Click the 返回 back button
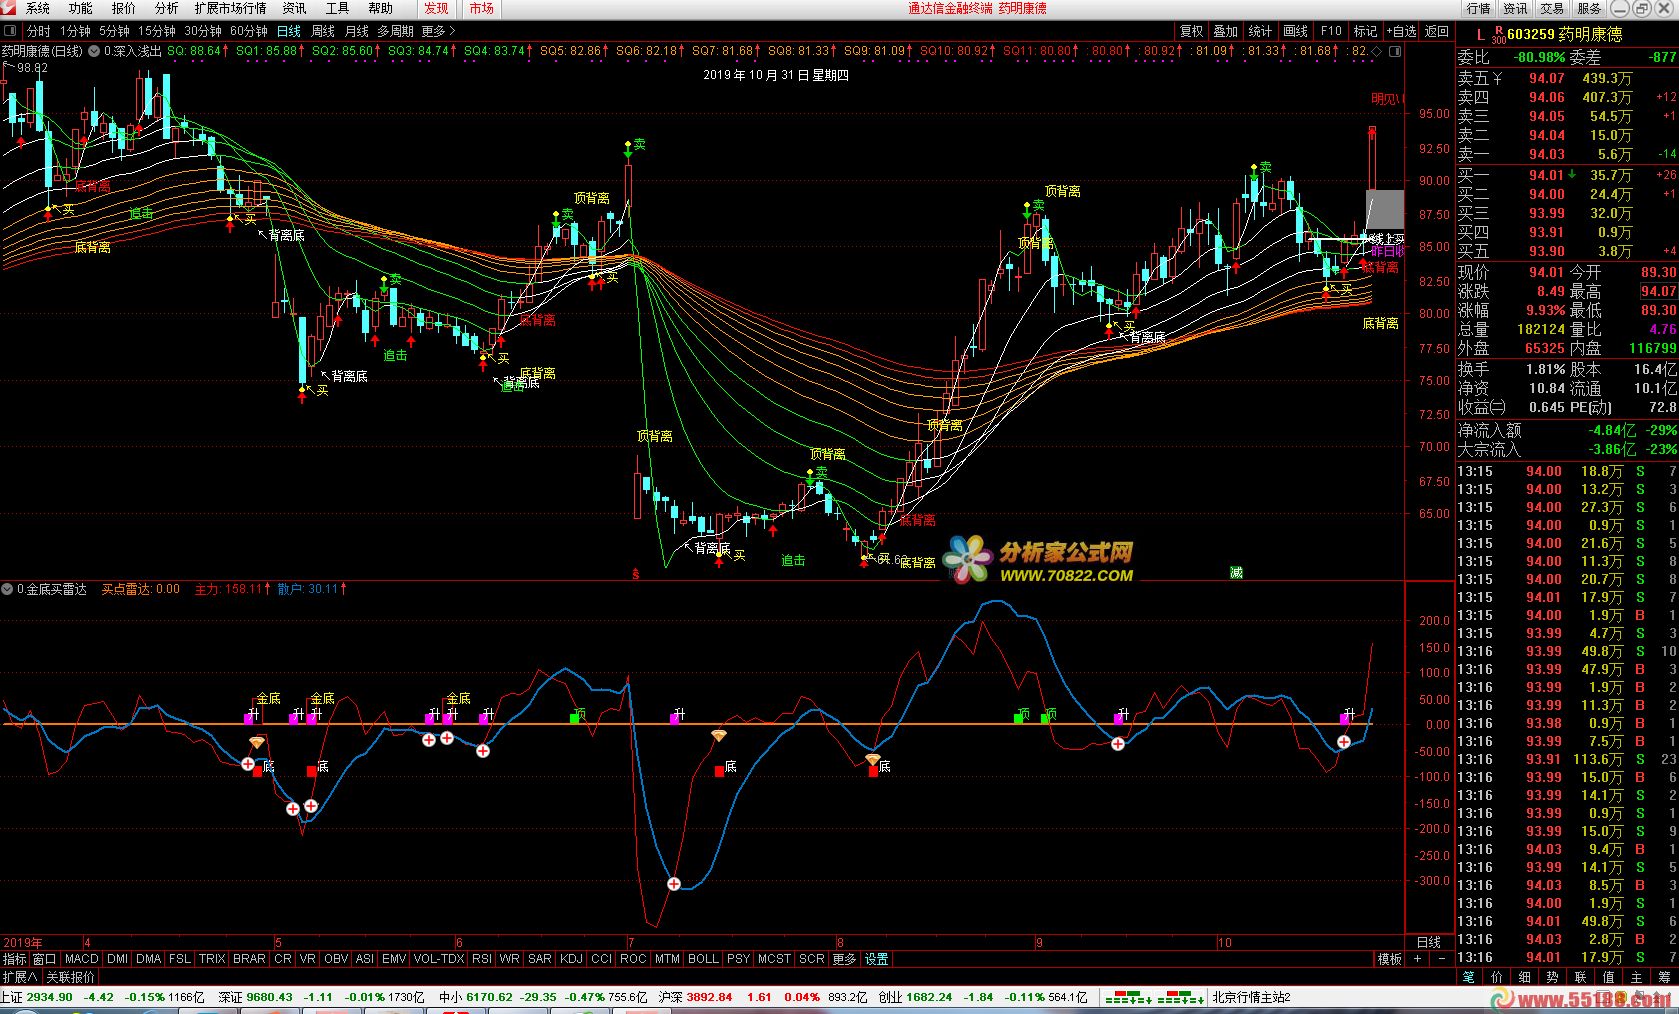The image size is (1679, 1014). (x=1437, y=32)
